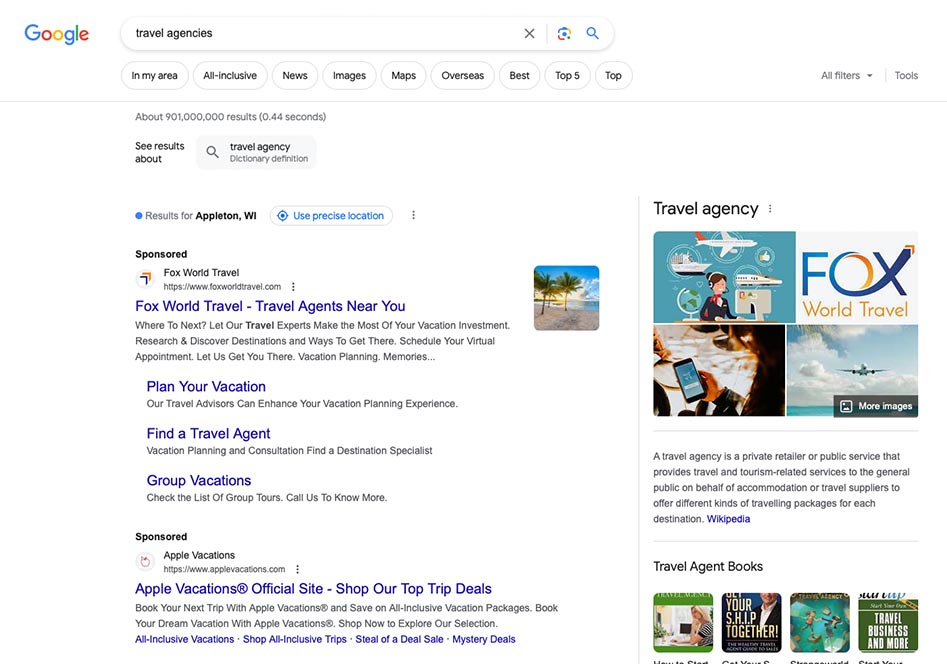
Task: Open three-dot menu next to foxworldtravel.com
Action: tap(294, 286)
